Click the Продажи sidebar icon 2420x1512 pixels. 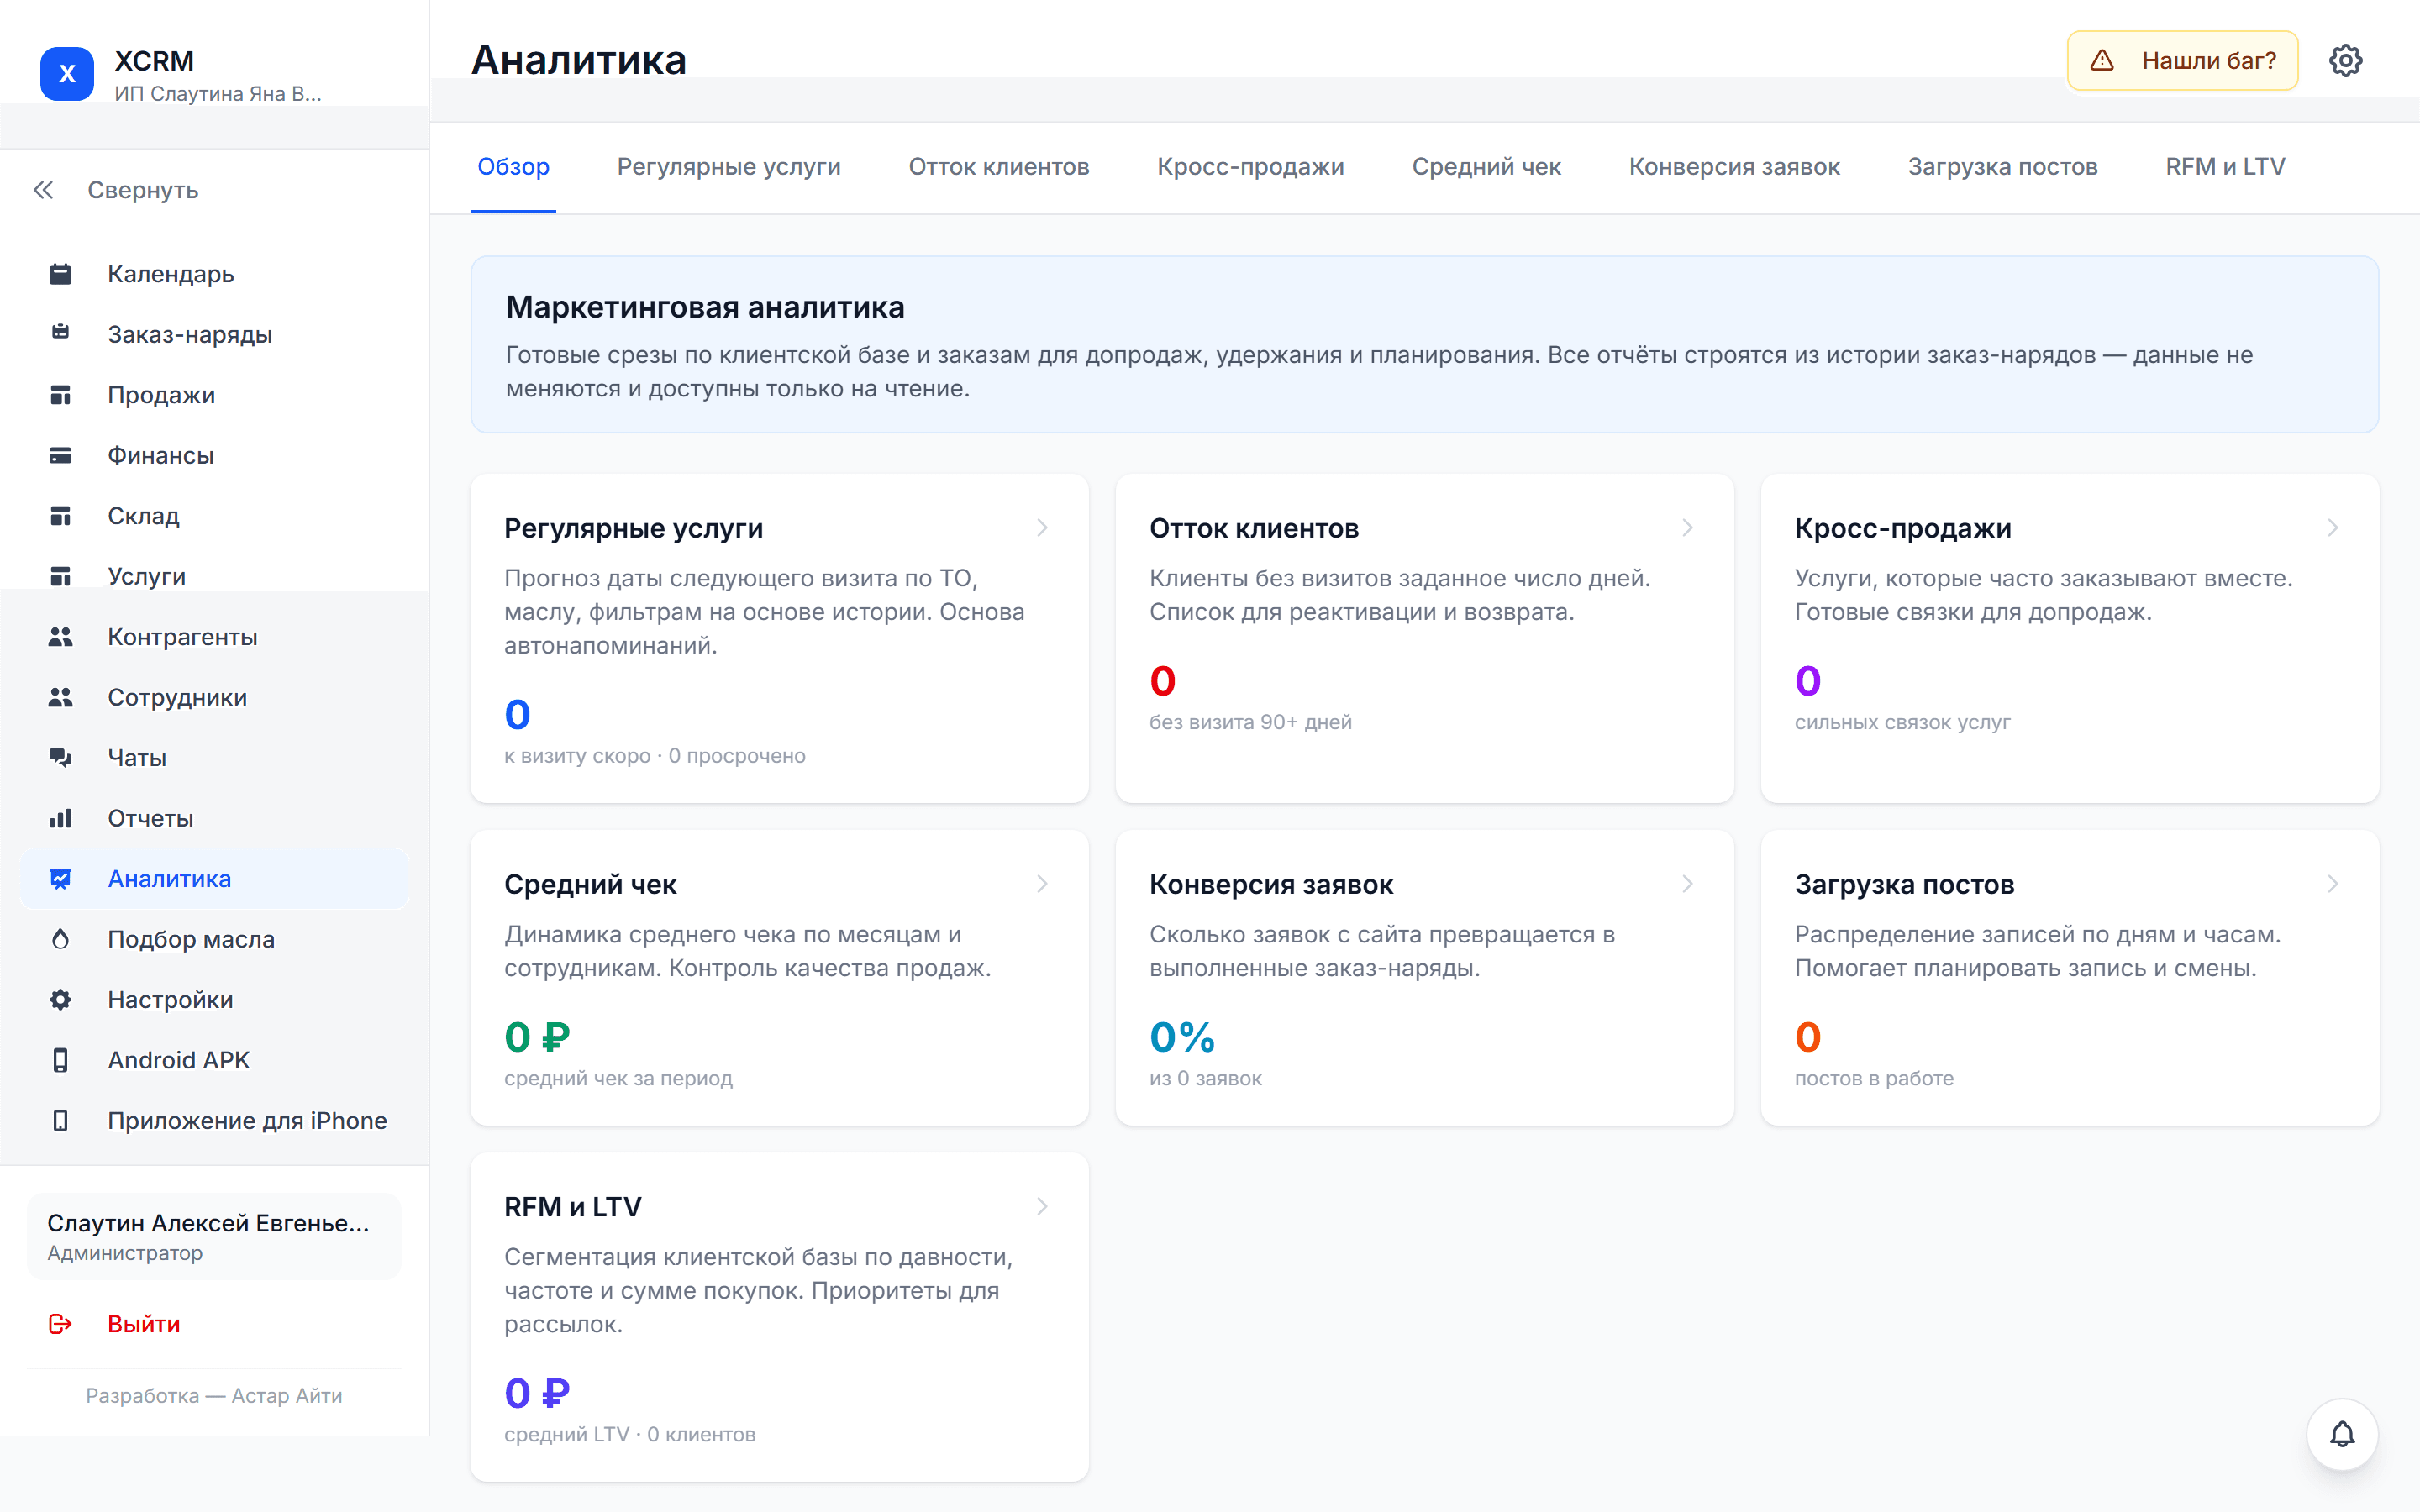click(x=60, y=395)
